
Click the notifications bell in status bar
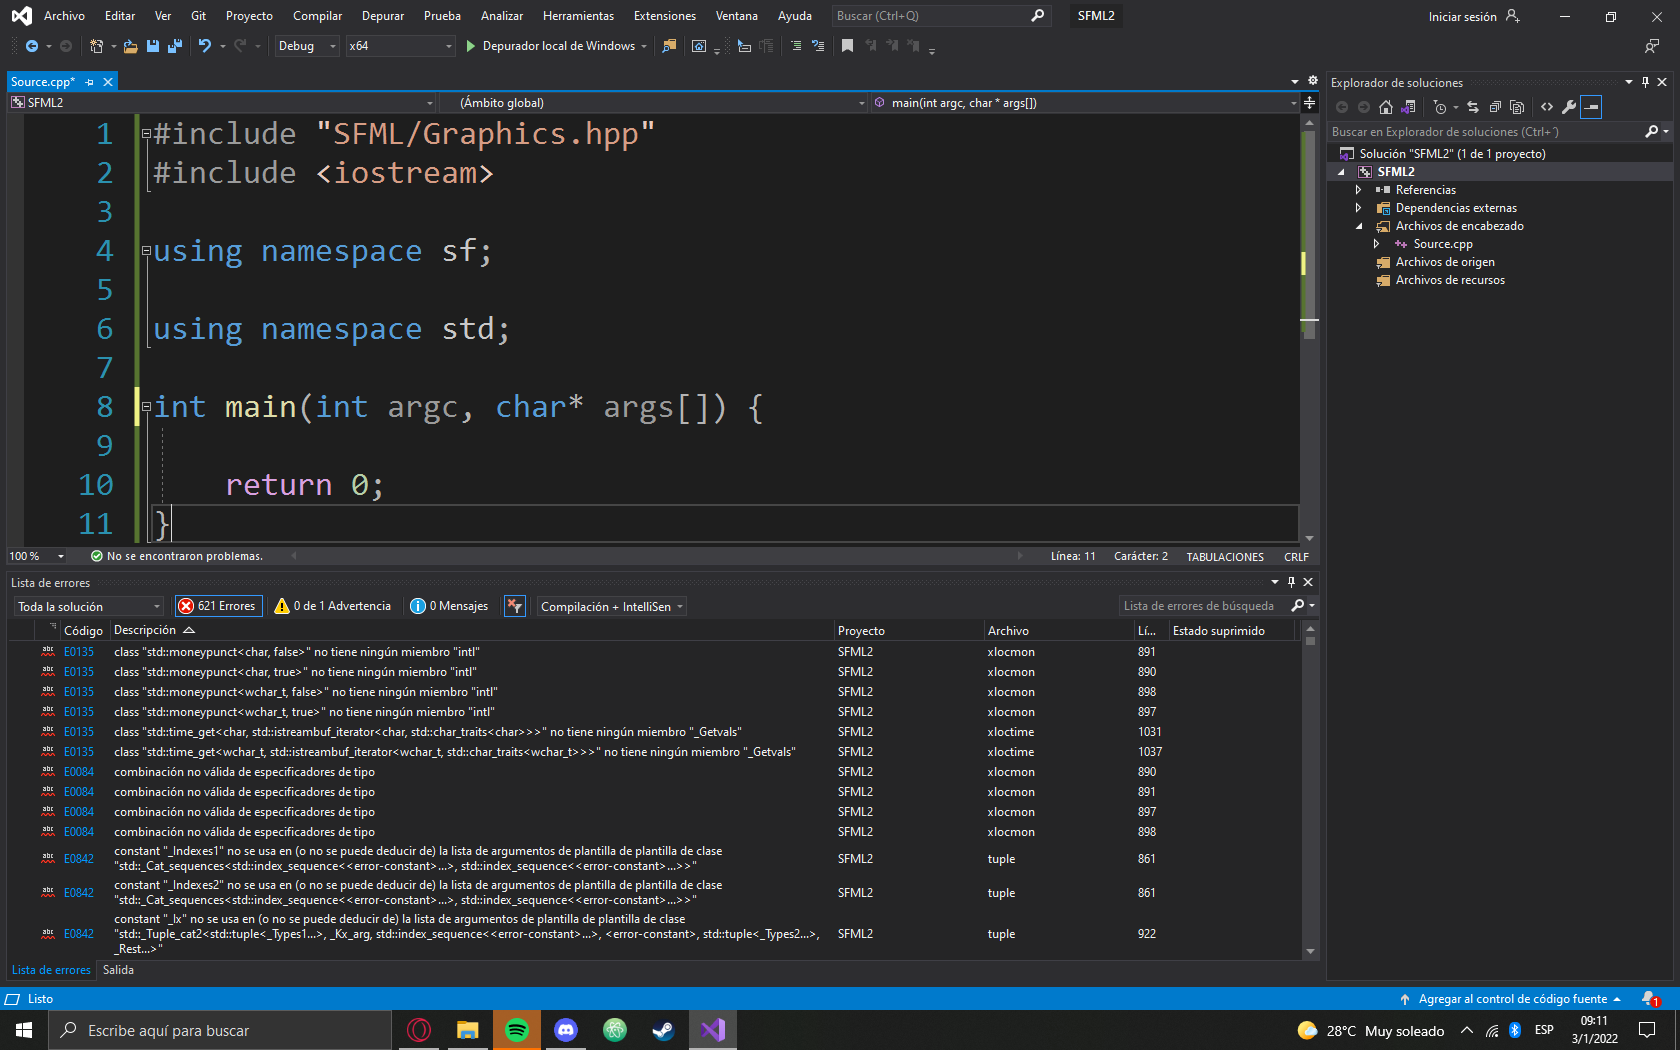(x=1650, y=999)
